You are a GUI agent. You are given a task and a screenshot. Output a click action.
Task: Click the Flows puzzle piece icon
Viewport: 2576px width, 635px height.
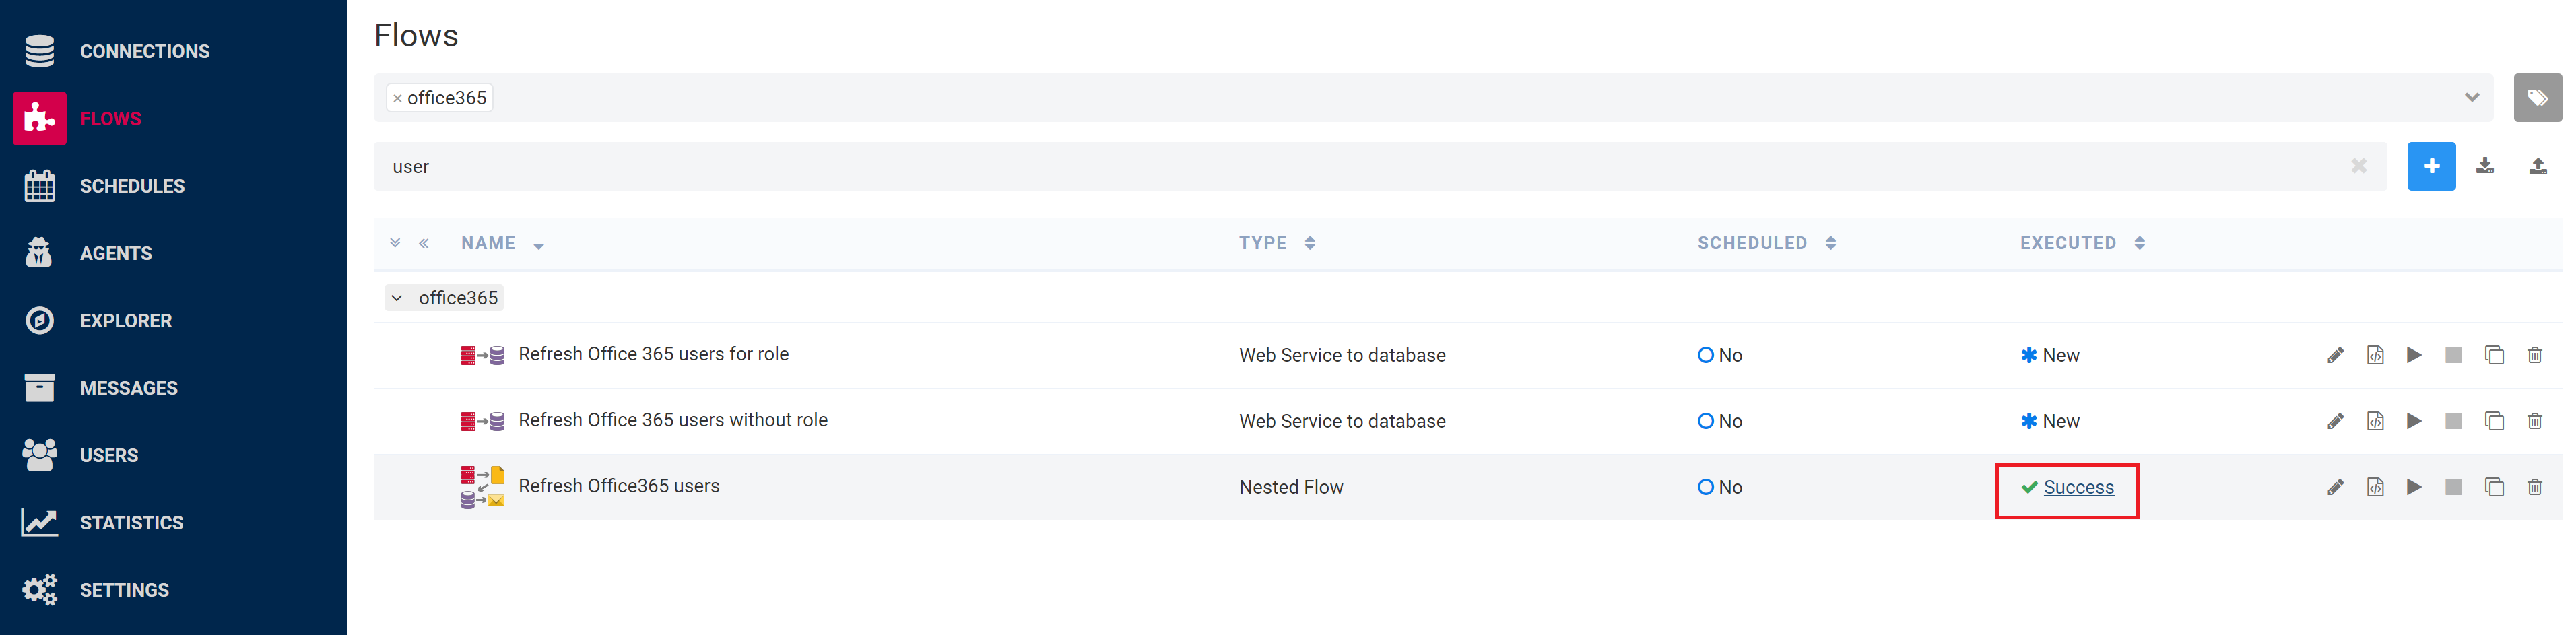pyautogui.click(x=40, y=118)
